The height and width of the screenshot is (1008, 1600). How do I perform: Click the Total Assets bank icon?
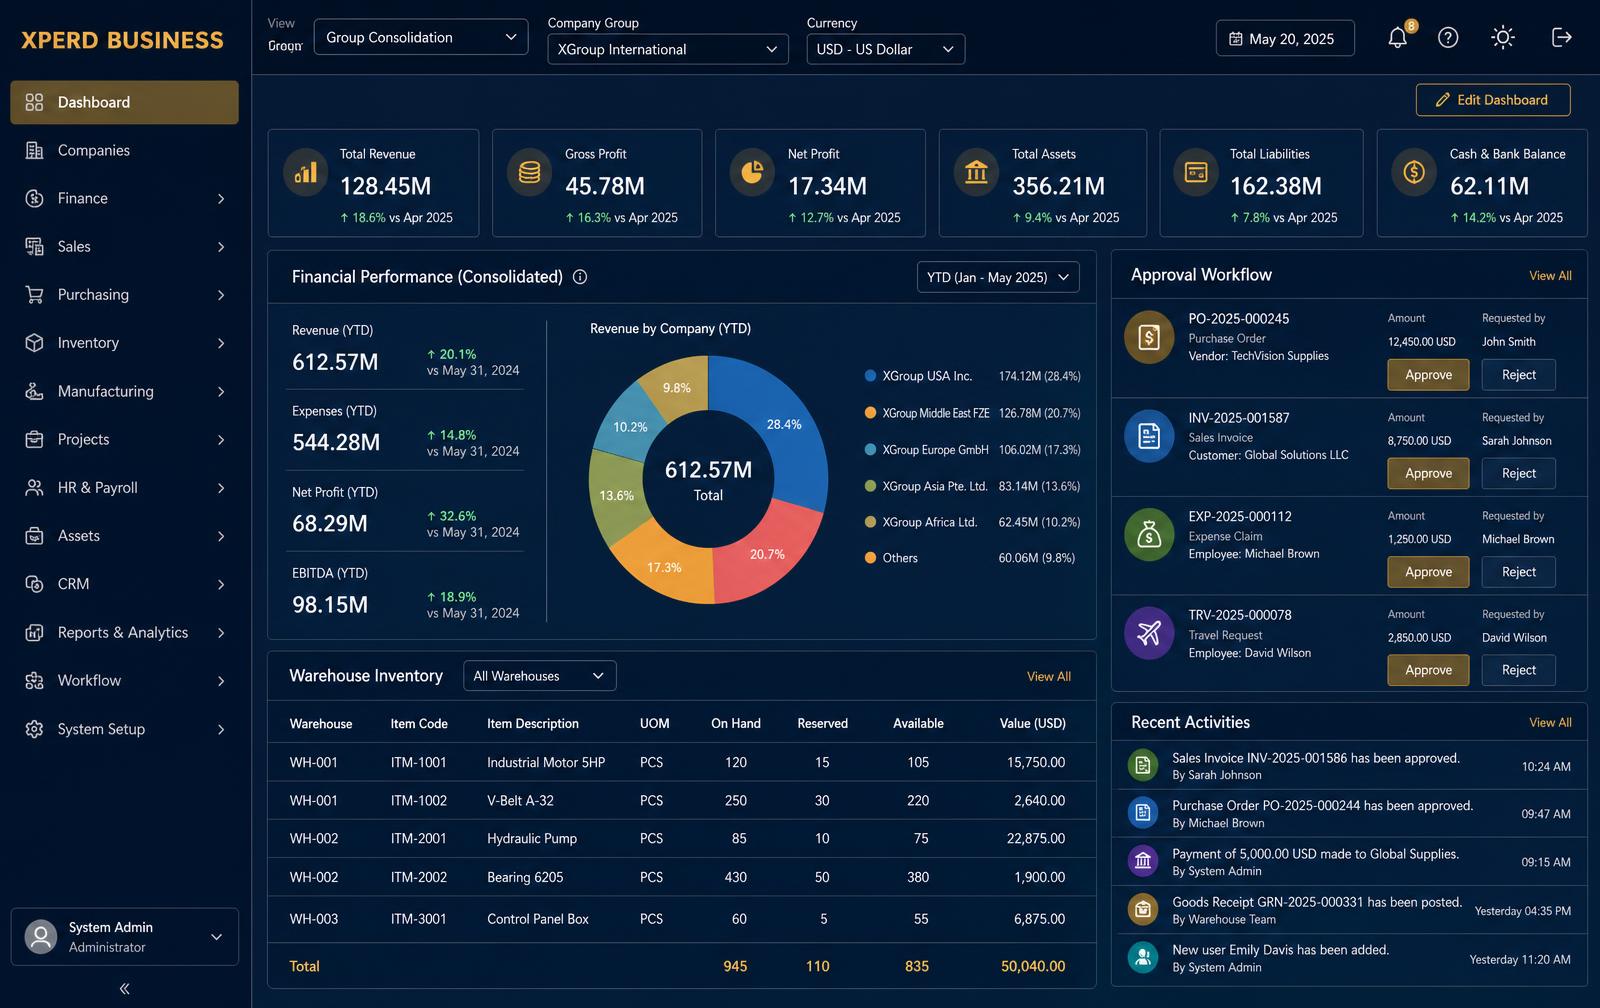(x=976, y=173)
